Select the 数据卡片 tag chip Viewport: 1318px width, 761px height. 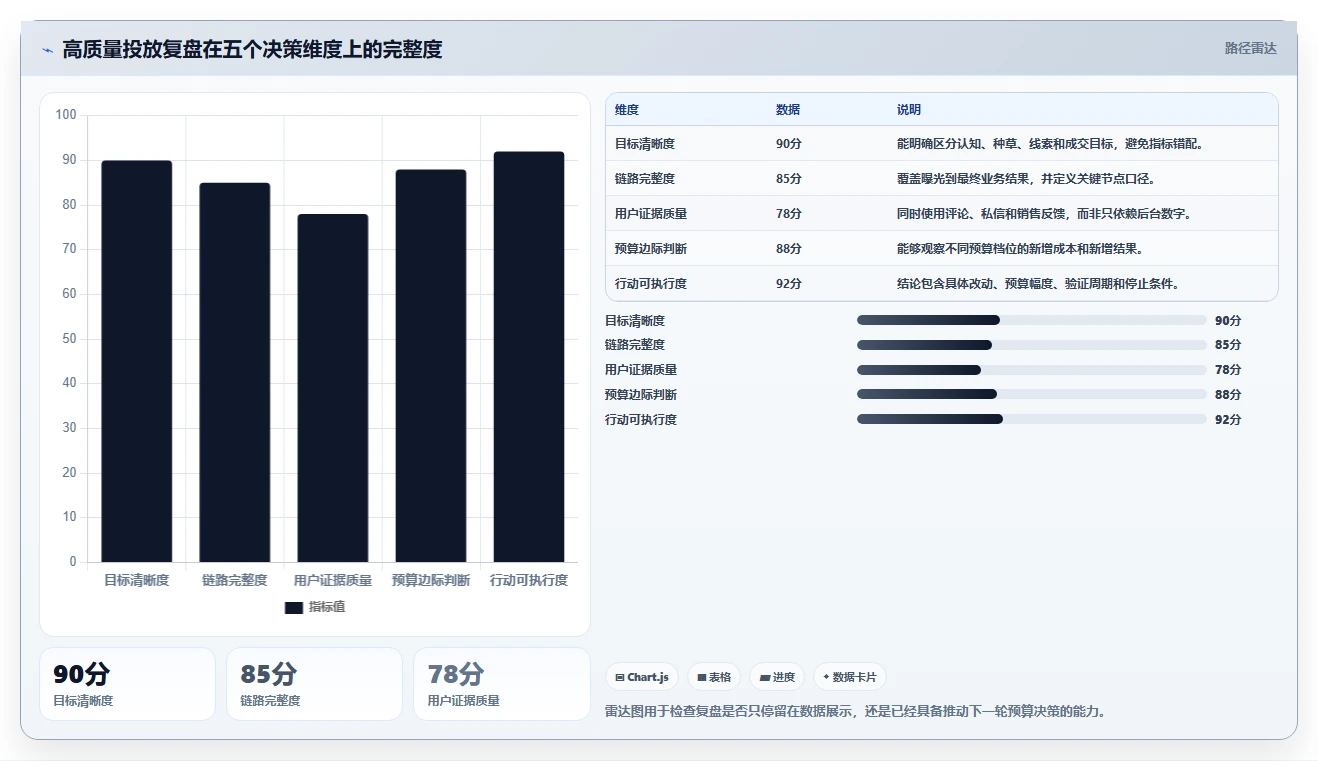point(850,677)
